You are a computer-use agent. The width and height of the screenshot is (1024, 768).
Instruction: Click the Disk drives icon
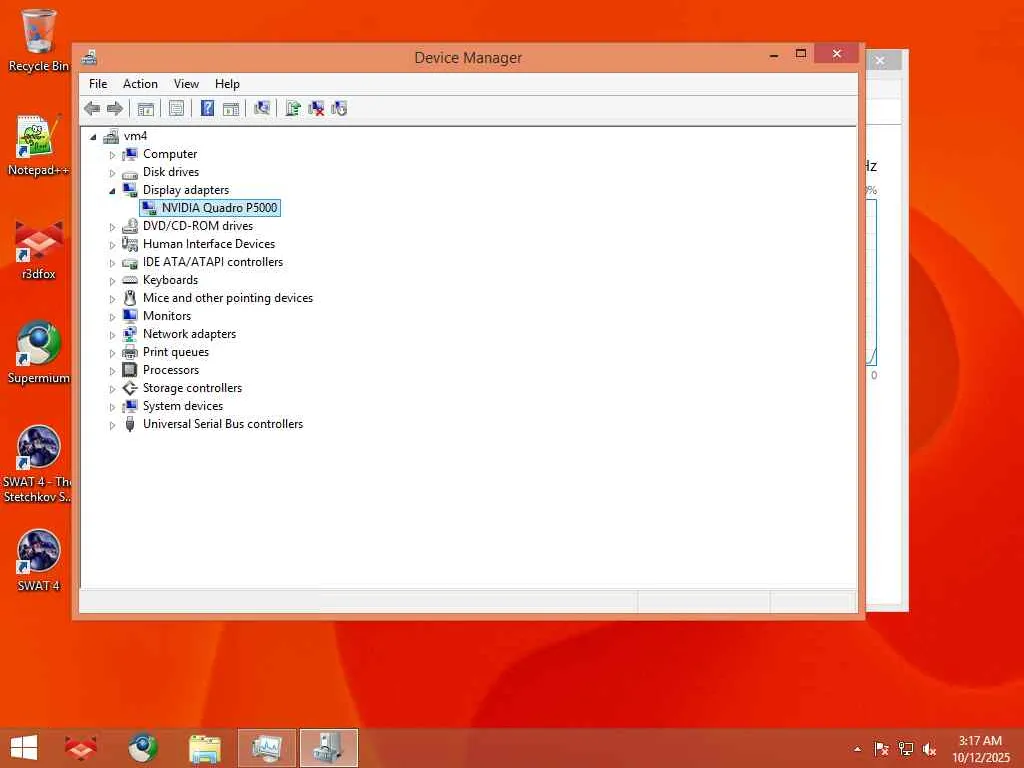(130, 173)
